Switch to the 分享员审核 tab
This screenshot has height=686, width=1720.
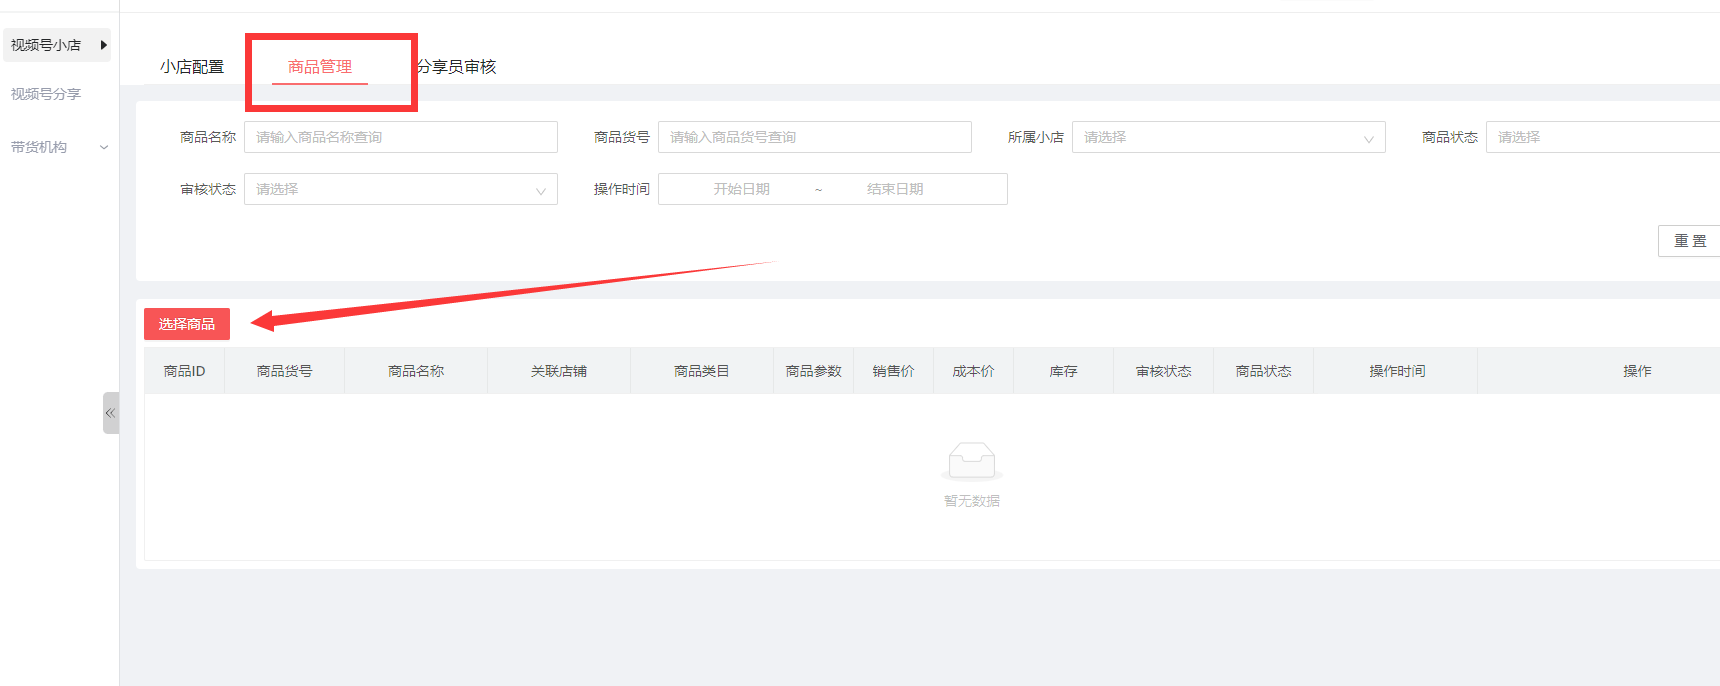click(x=457, y=67)
